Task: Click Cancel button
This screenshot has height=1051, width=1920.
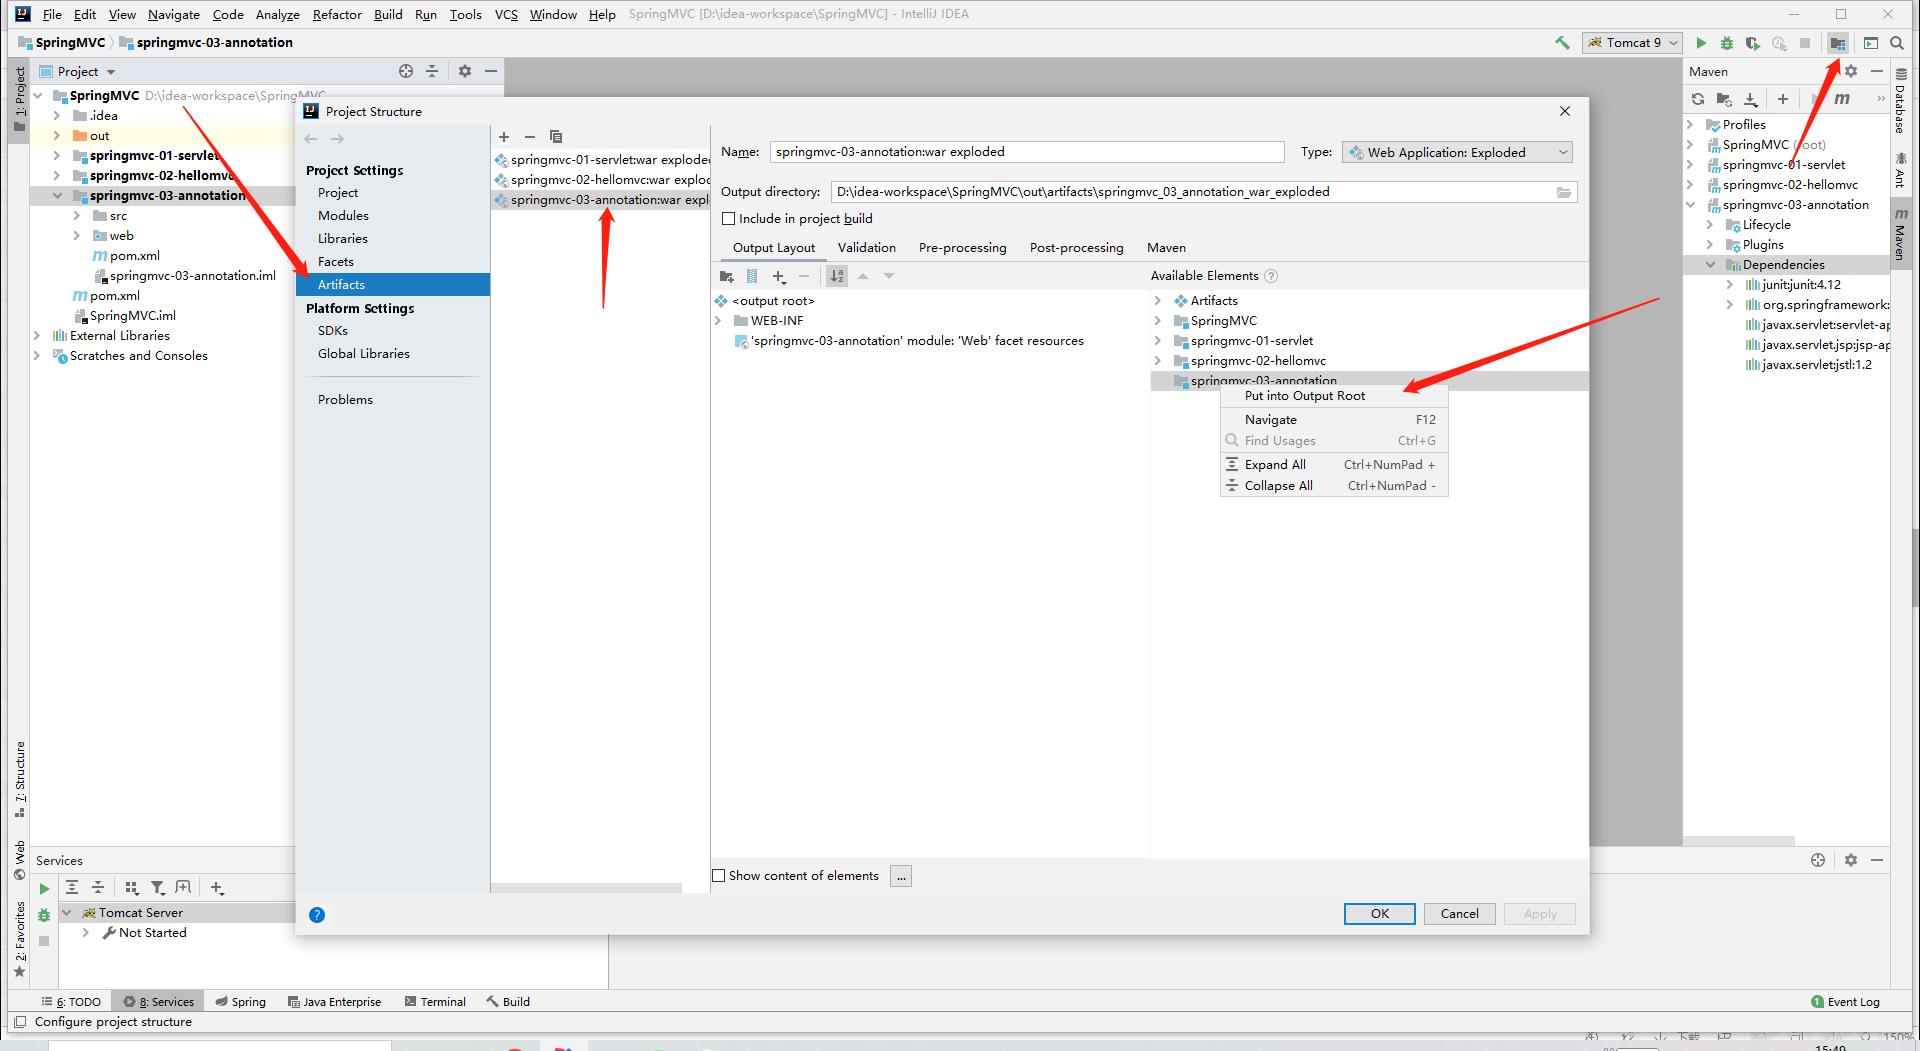Action: 1459,914
